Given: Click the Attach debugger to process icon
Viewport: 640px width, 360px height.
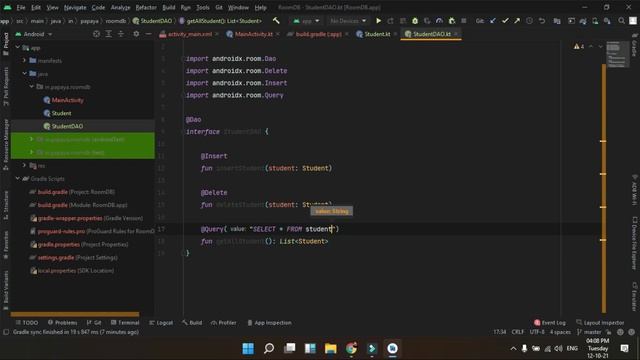Looking at the screenshot, I should click(x=451, y=20).
